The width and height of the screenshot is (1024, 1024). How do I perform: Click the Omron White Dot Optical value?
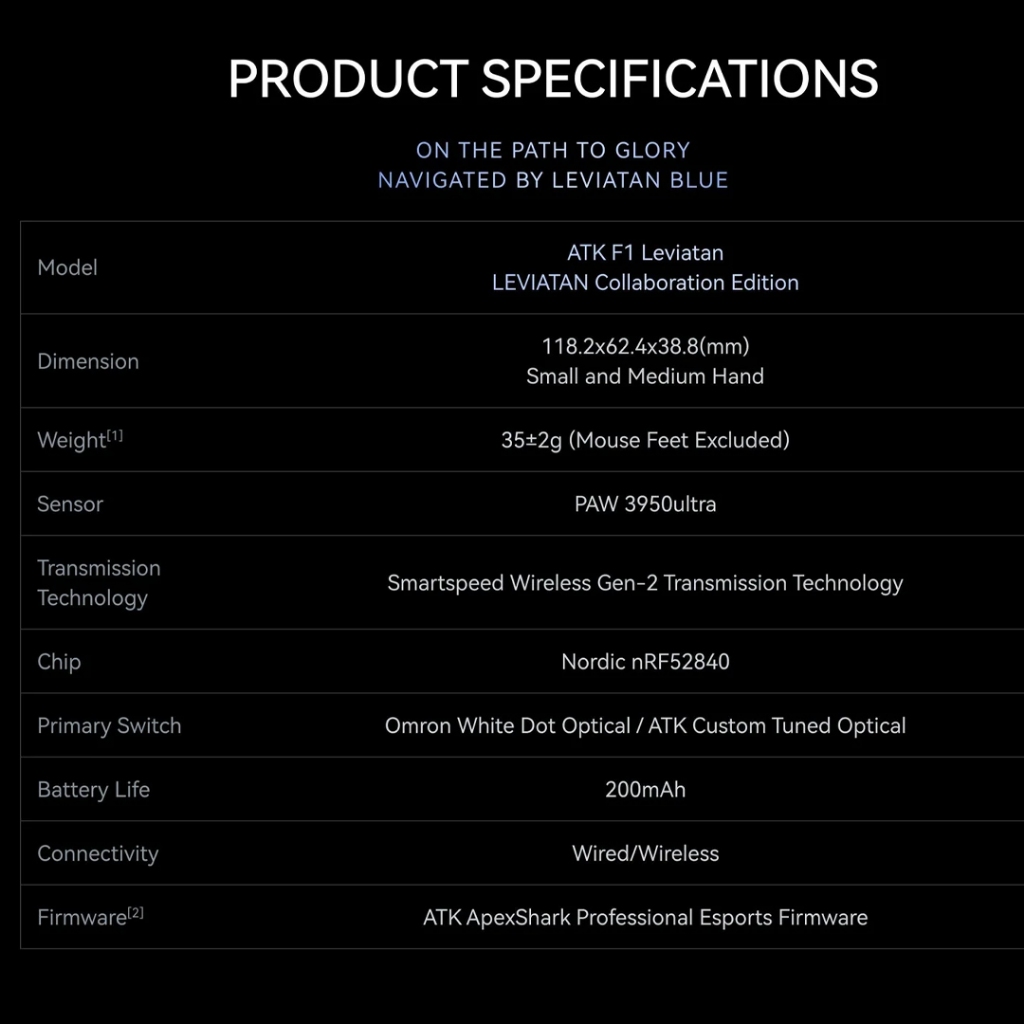(507, 726)
